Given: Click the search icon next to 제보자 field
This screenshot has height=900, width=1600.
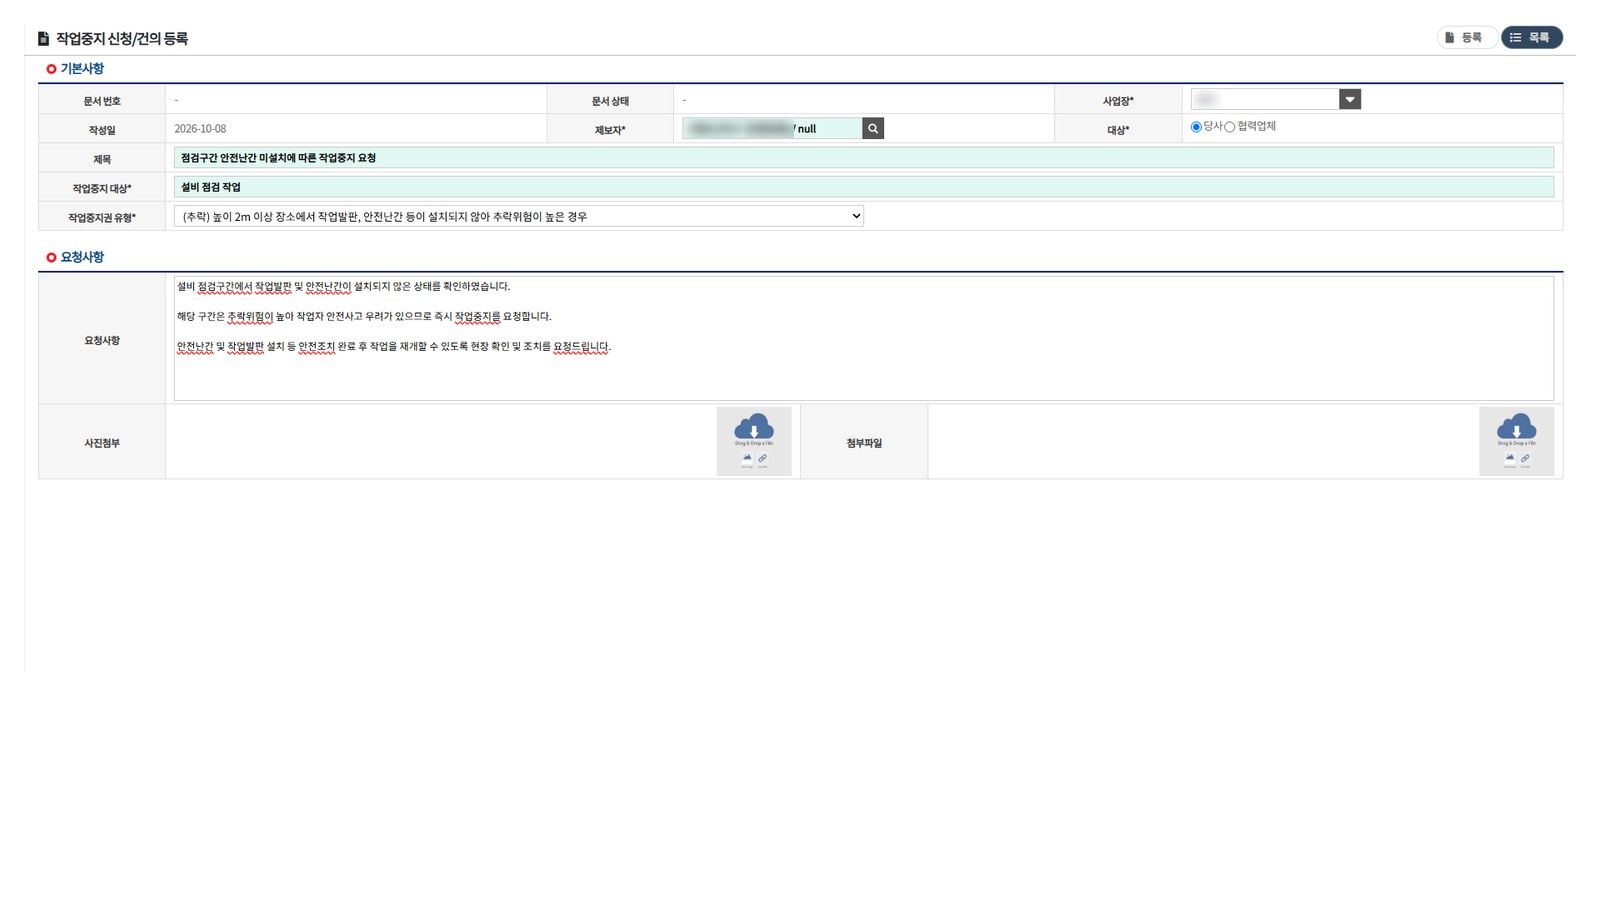Looking at the screenshot, I should (x=873, y=128).
